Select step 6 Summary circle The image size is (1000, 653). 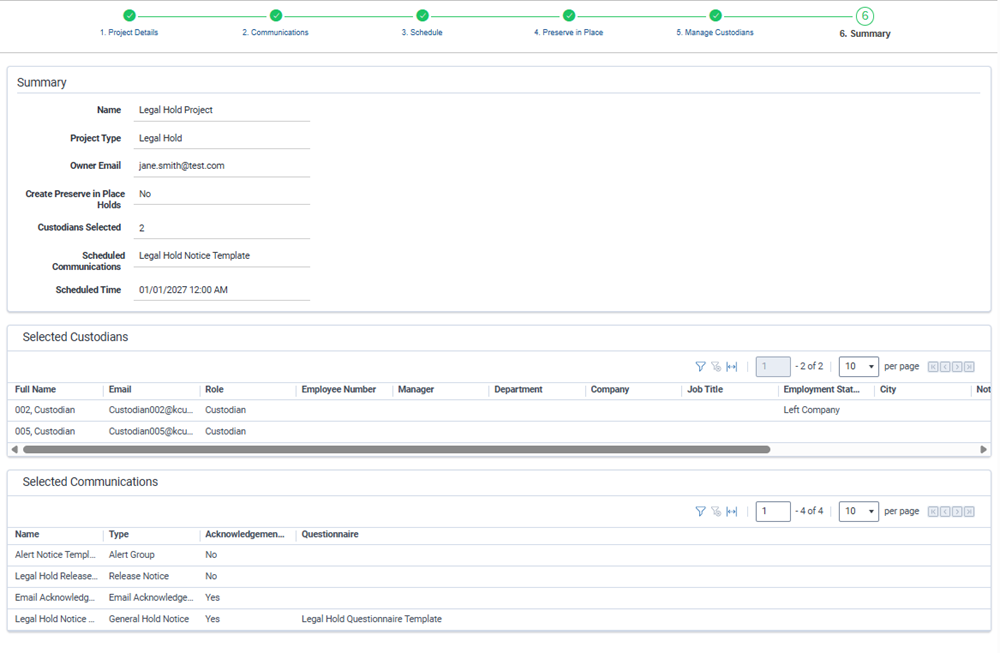[865, 15]
